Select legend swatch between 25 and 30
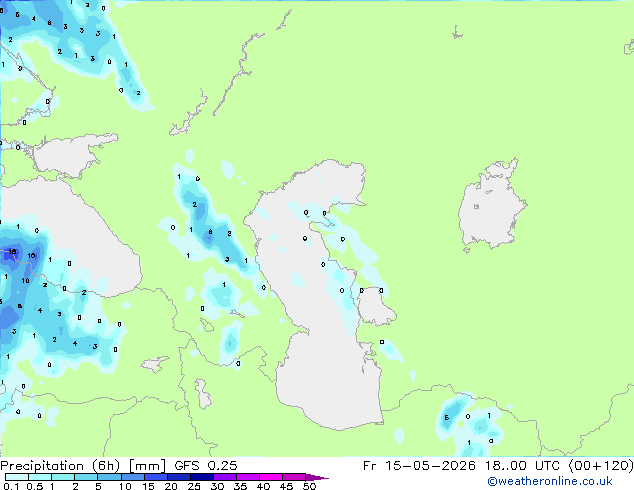The height and width of the screenshot is (490, 634). [x=202, y=477]
